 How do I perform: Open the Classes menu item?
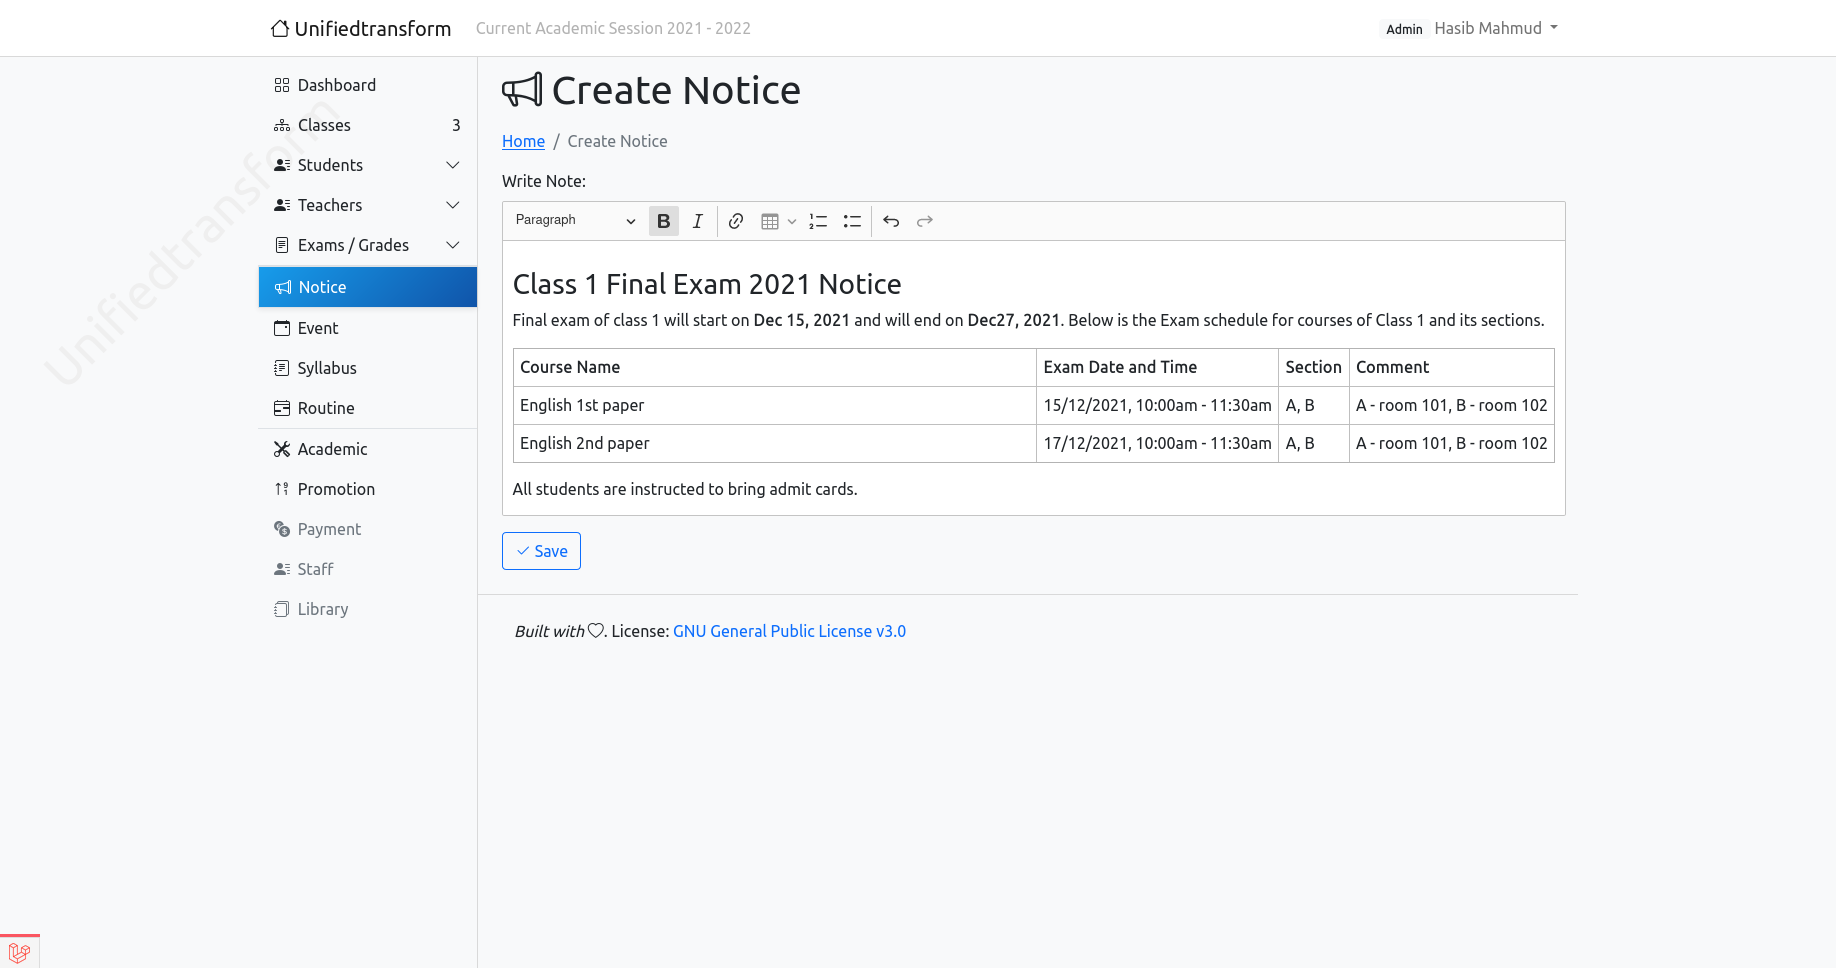tap(367, 125)
